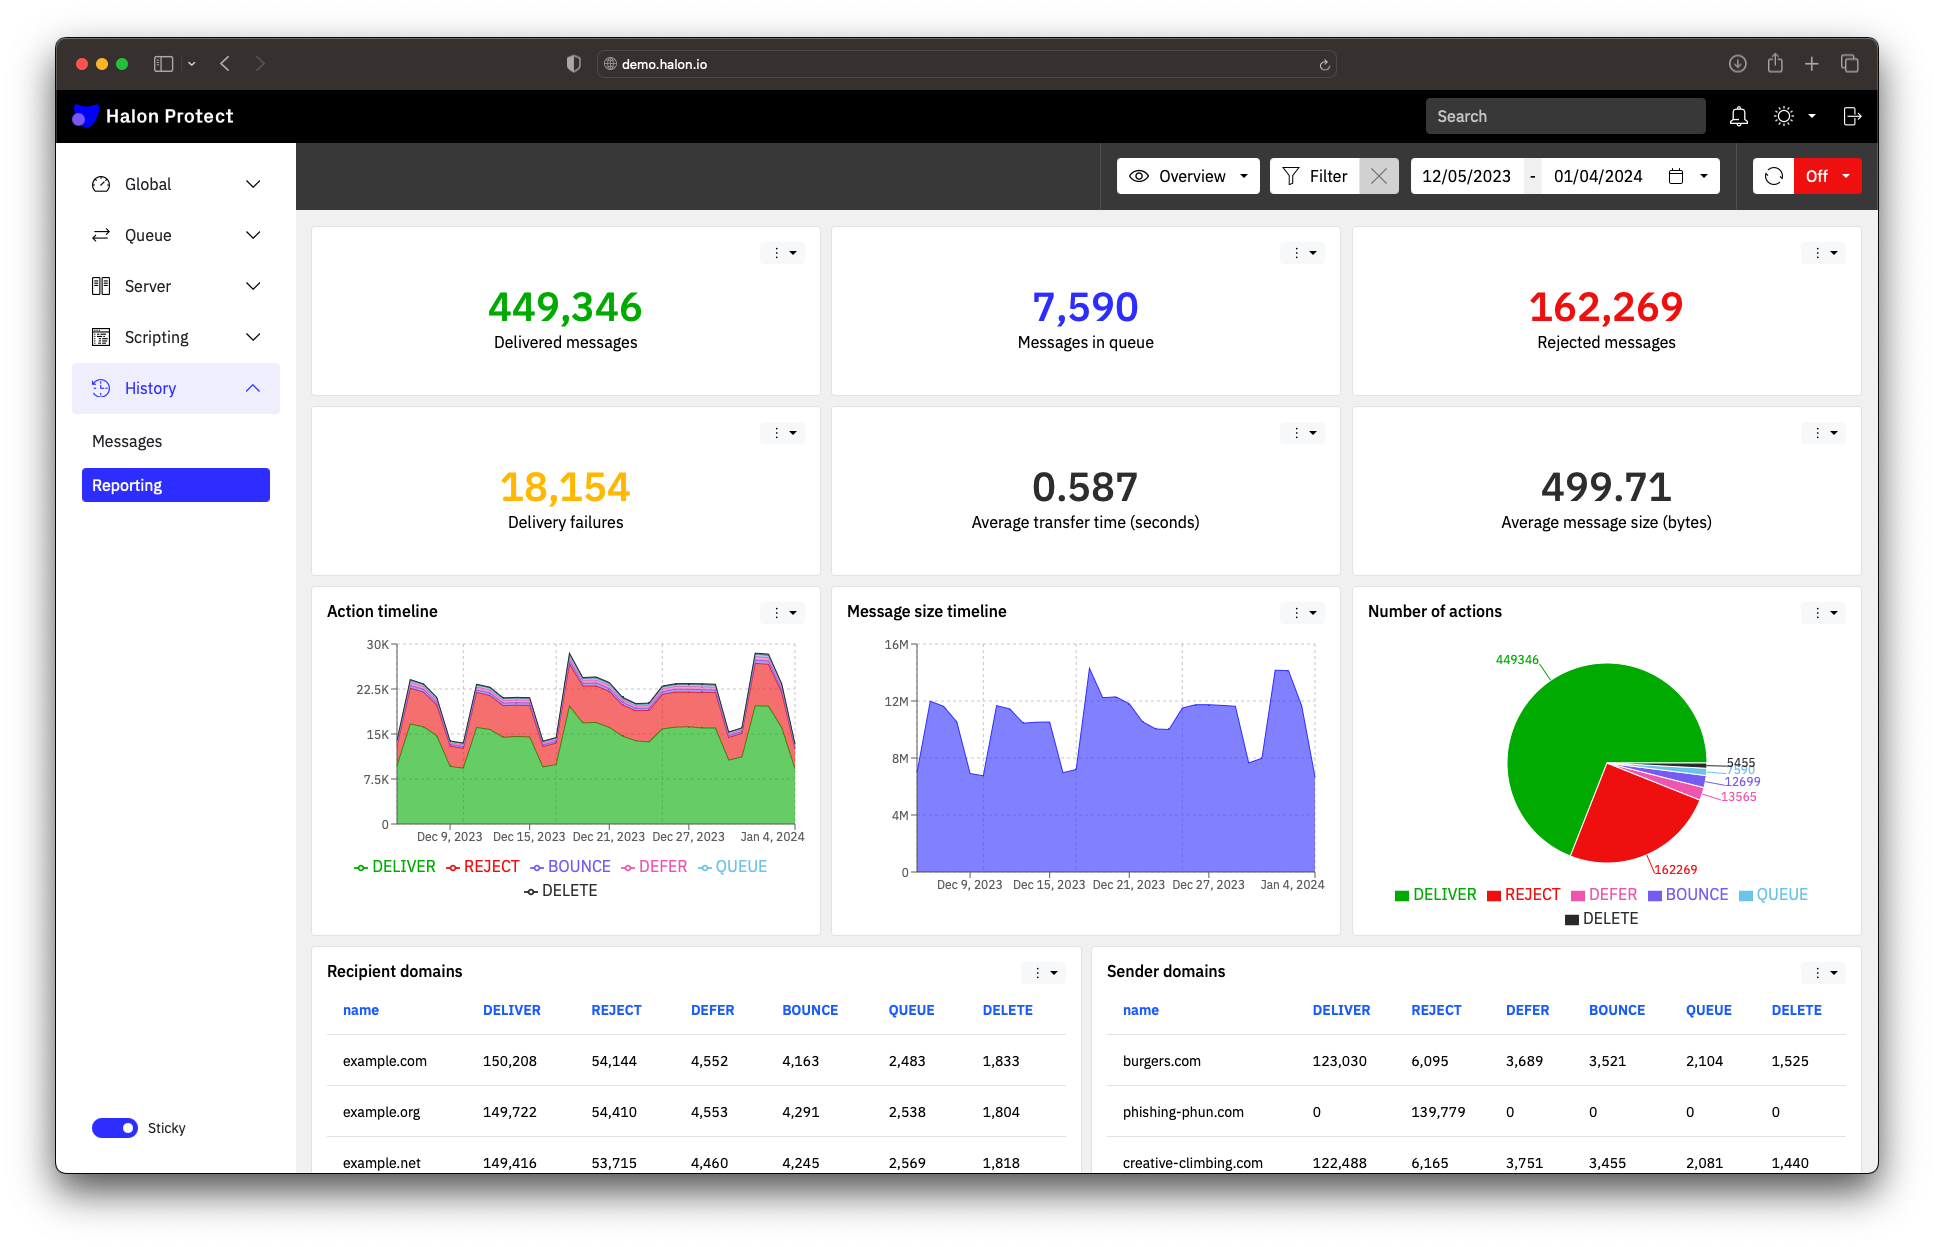Collapse the History section chevron

click(253, 388)
